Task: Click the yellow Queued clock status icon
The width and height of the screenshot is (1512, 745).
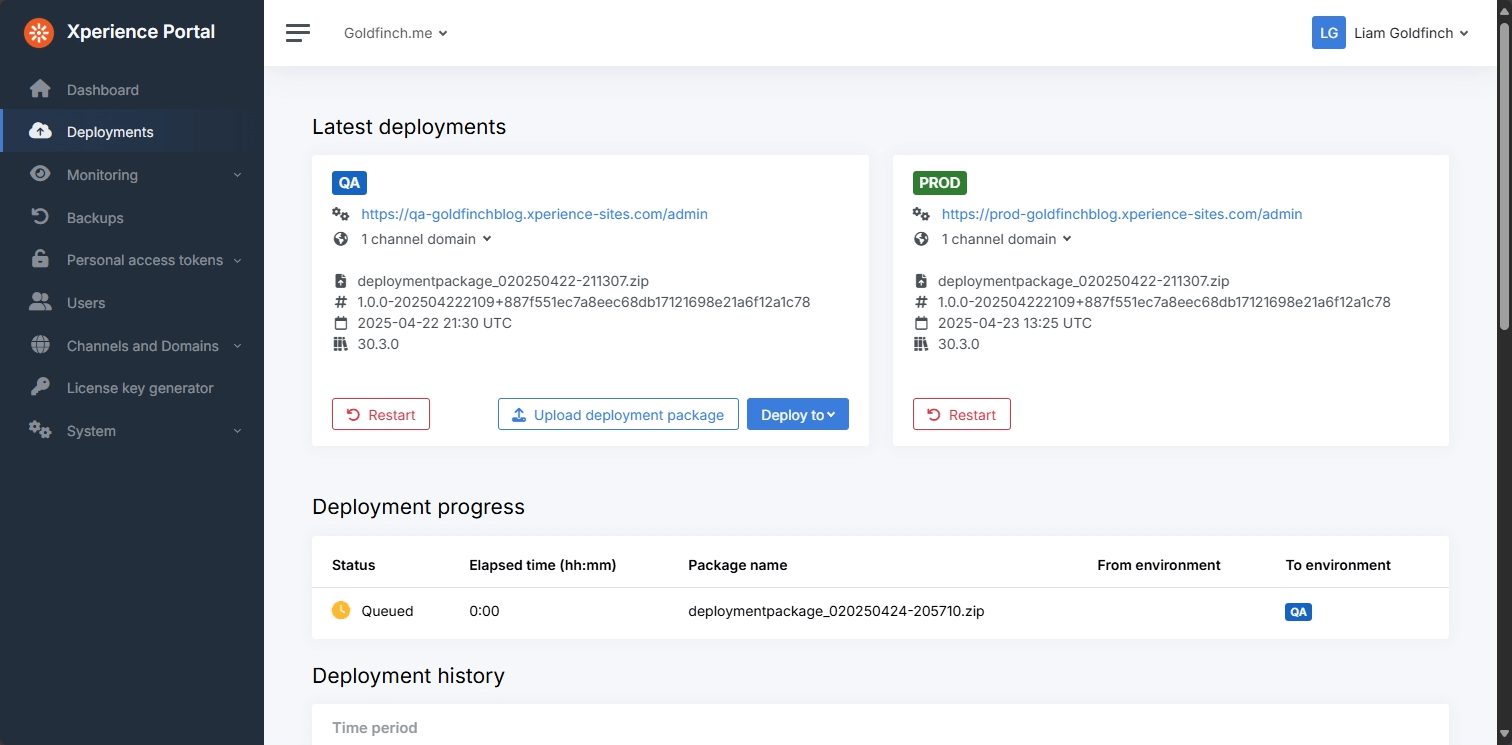Action: coord(341,610)
